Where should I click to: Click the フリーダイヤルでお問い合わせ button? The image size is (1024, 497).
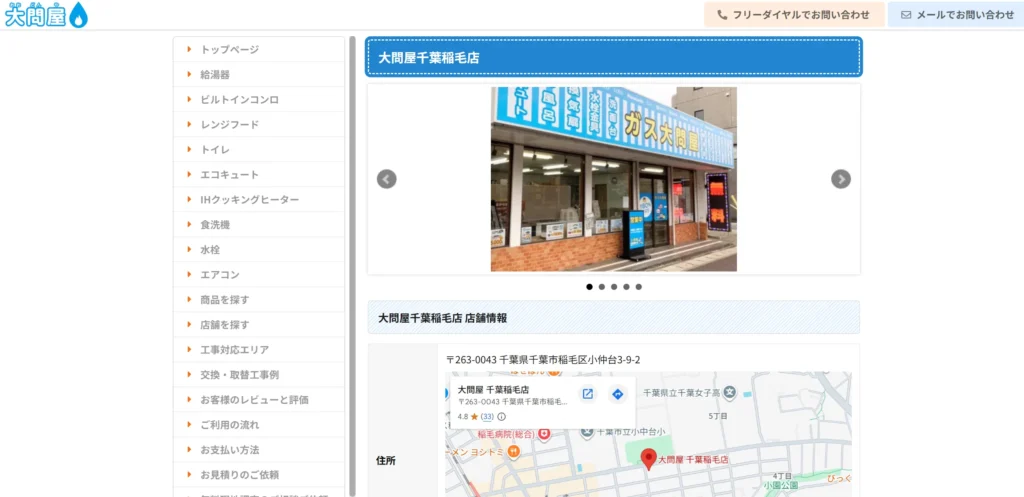click(794, 15)
